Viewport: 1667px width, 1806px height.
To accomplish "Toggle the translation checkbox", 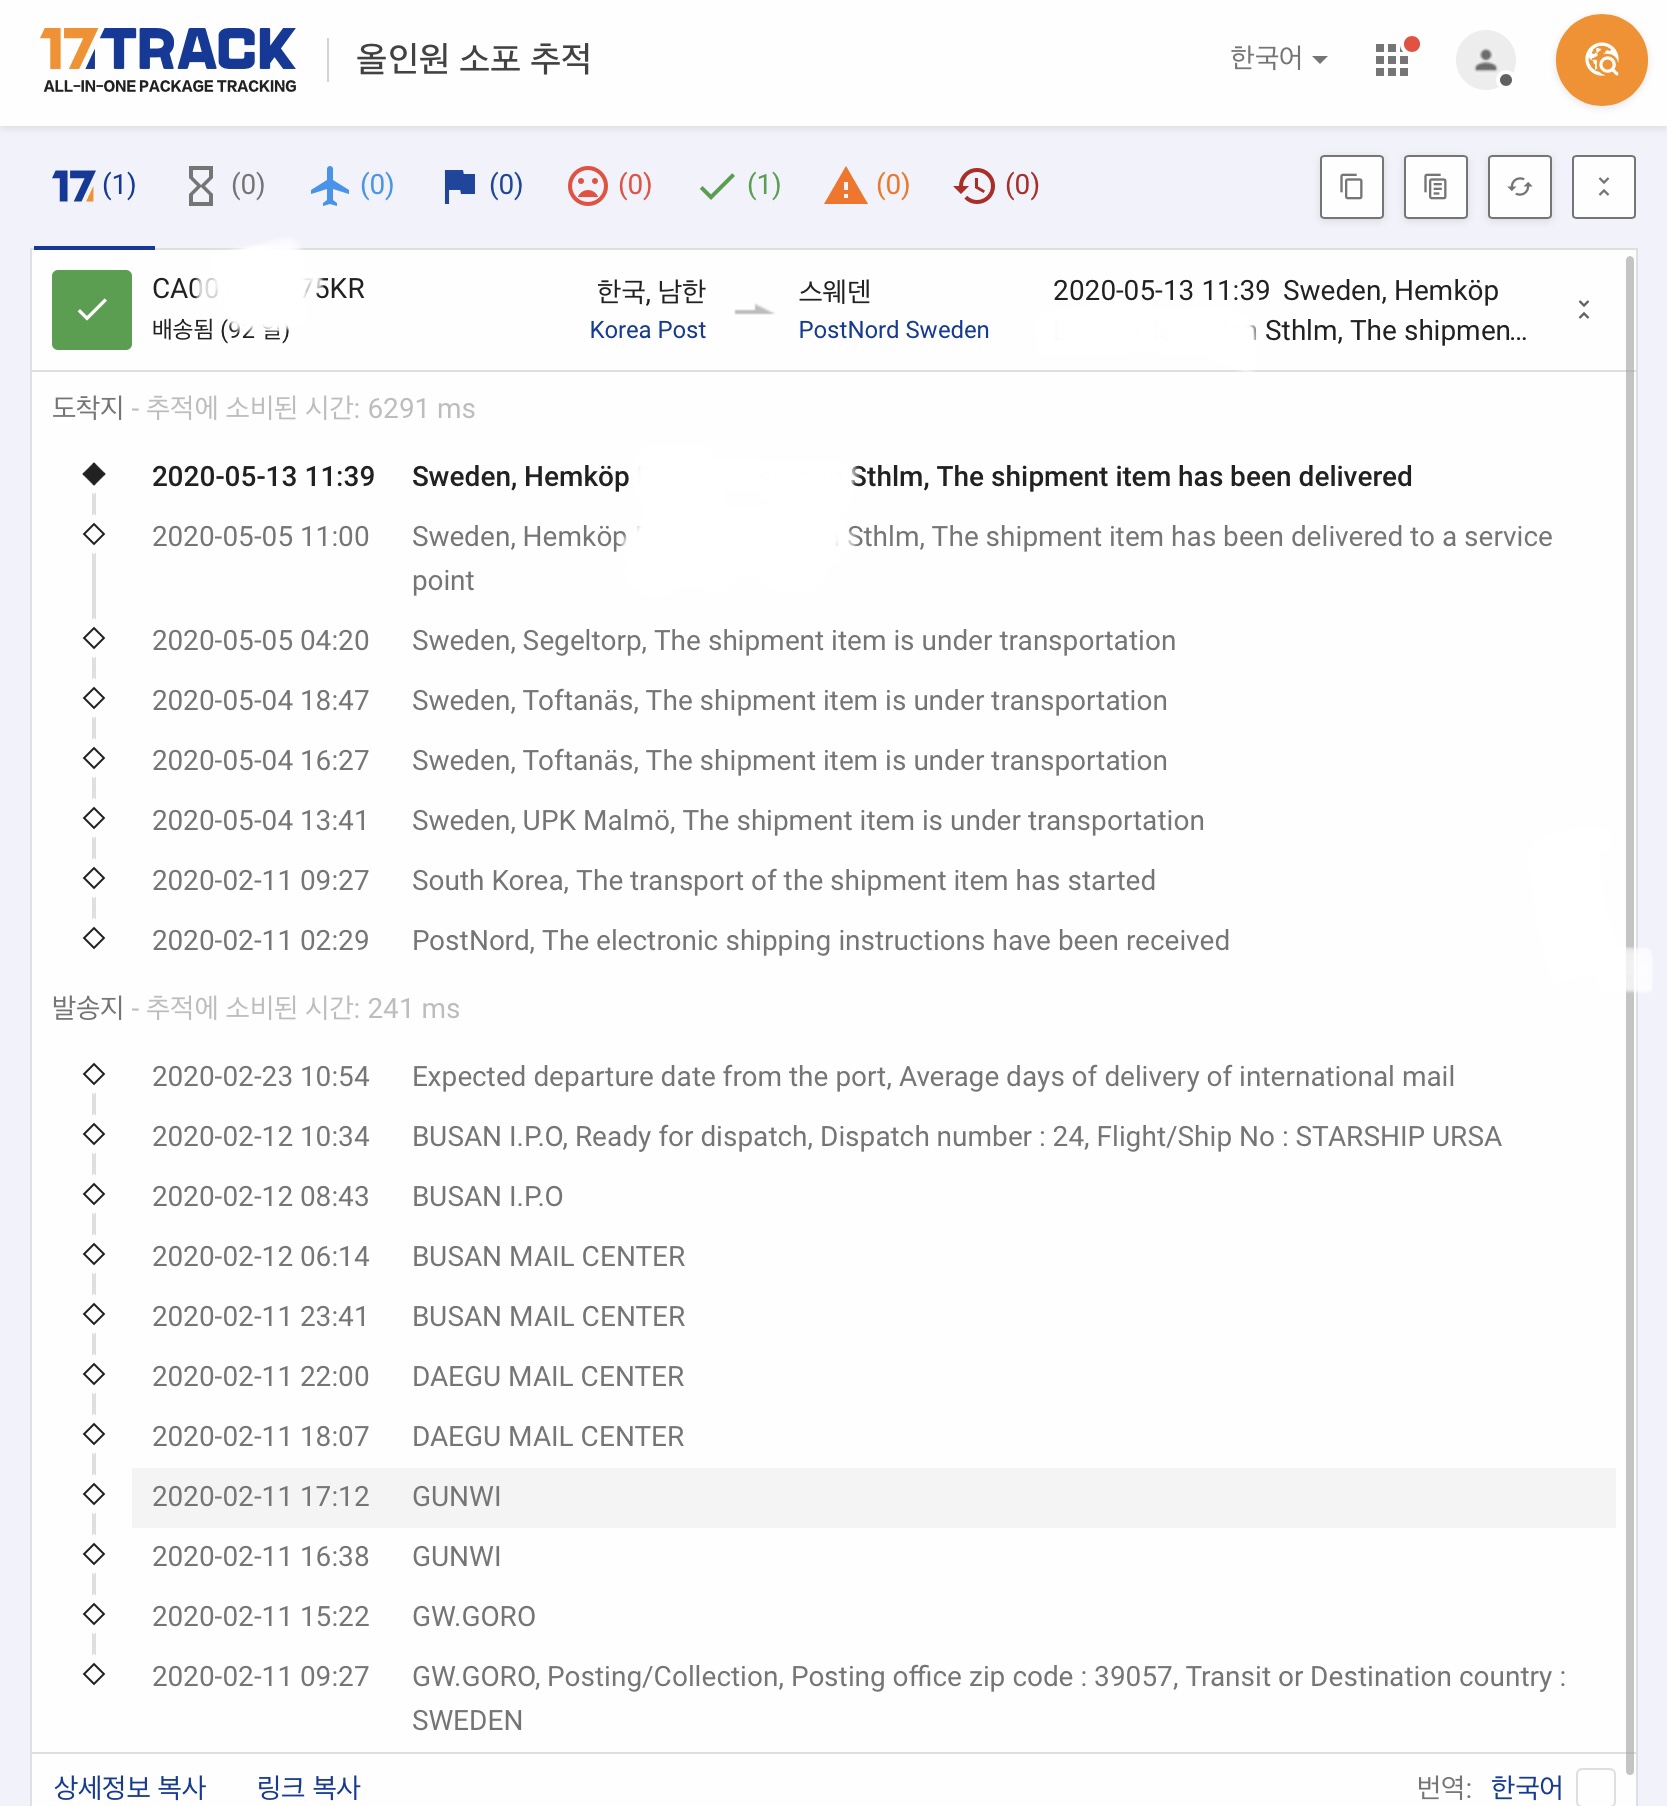I will (x=1595, y=1788).
